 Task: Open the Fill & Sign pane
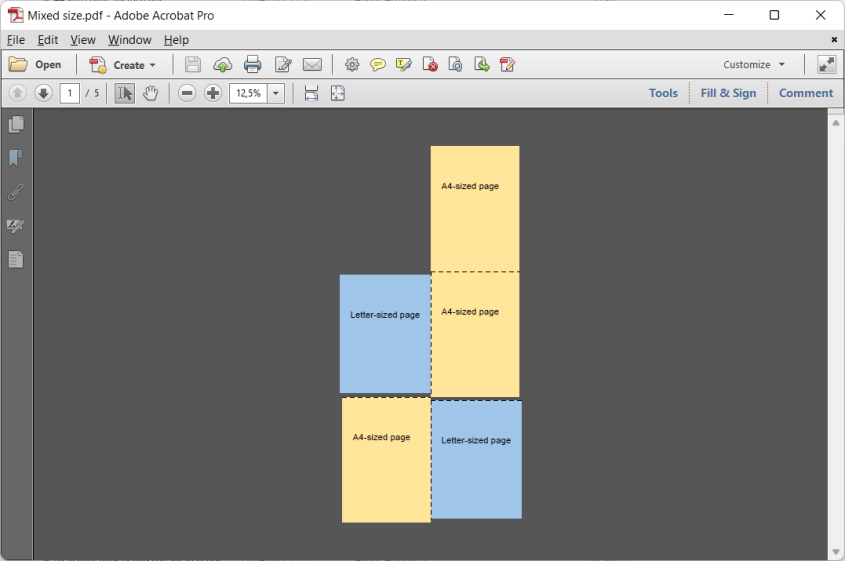tap(728, 93)
